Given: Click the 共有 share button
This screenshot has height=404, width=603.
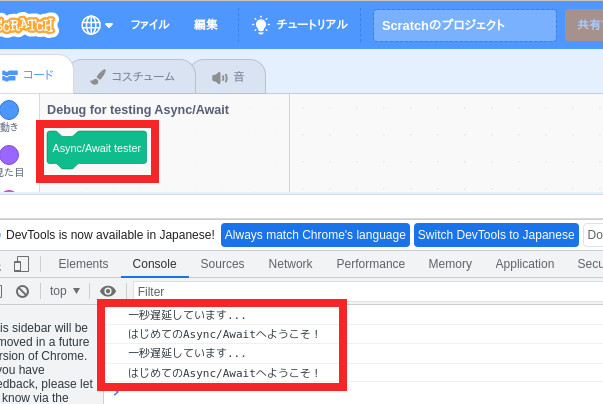Looking at the screenshot, I should [x=585, y=25].
